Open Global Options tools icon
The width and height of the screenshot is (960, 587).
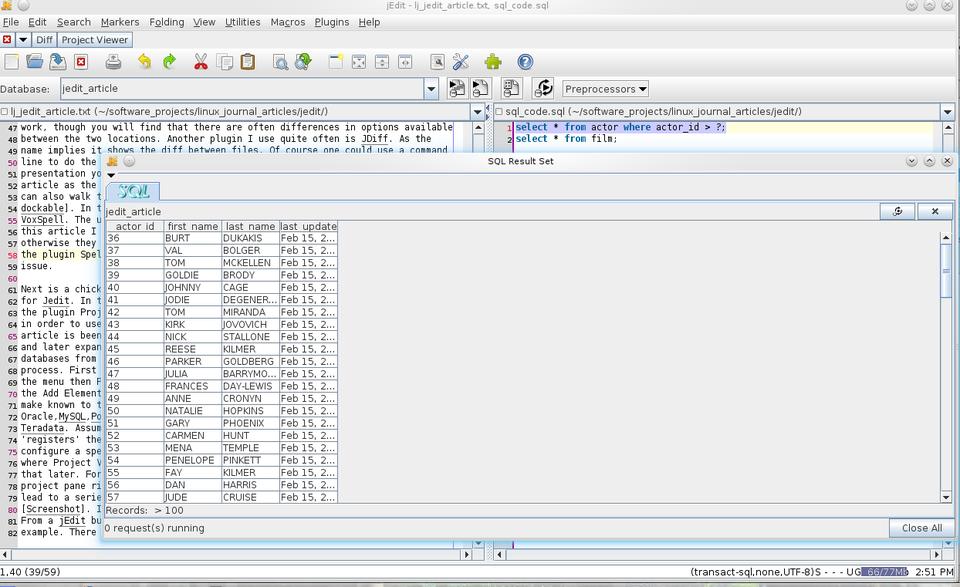(461, 62)
